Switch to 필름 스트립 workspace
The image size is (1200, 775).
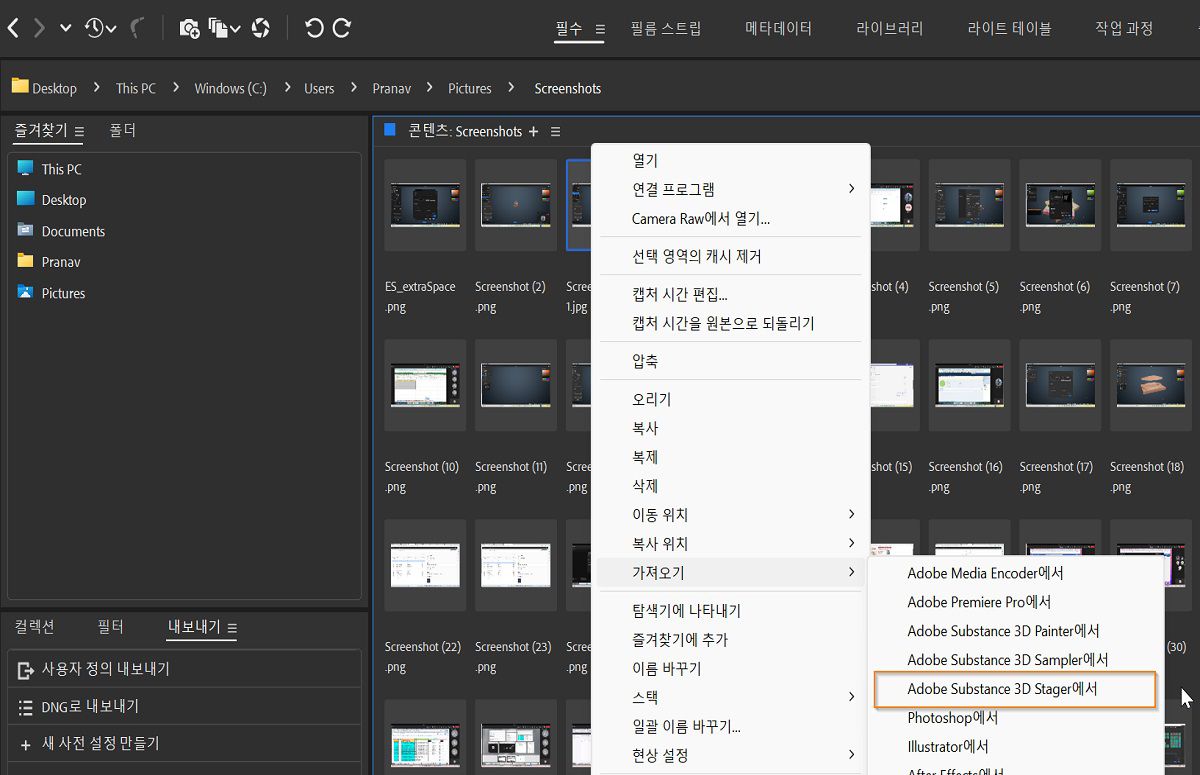pos(666,28)
